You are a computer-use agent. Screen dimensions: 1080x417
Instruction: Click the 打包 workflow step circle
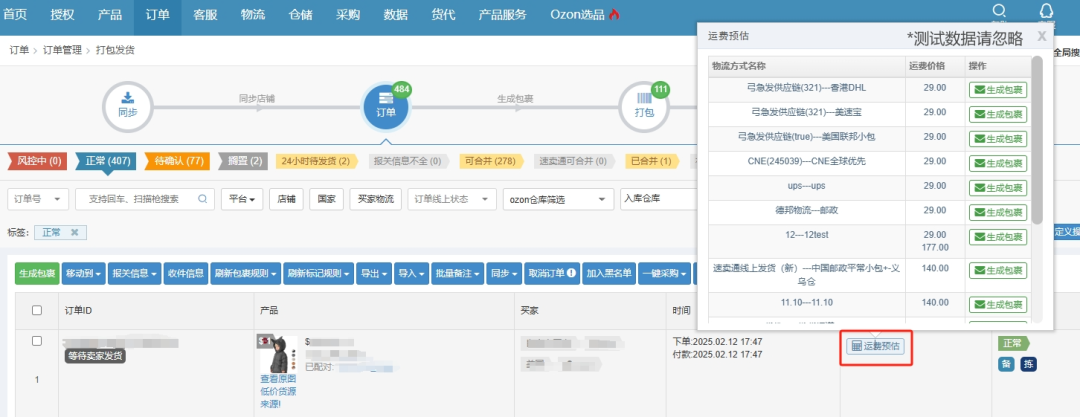click(644, 107)
